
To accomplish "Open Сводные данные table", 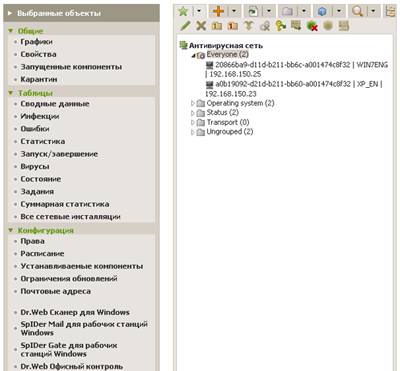I will click(x=55, y=104).
